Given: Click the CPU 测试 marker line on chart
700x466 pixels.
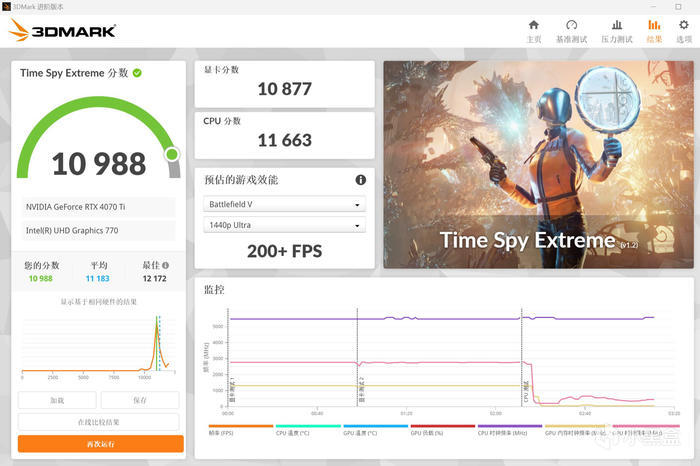Looking at the screenshot, I should click(521, 357).
